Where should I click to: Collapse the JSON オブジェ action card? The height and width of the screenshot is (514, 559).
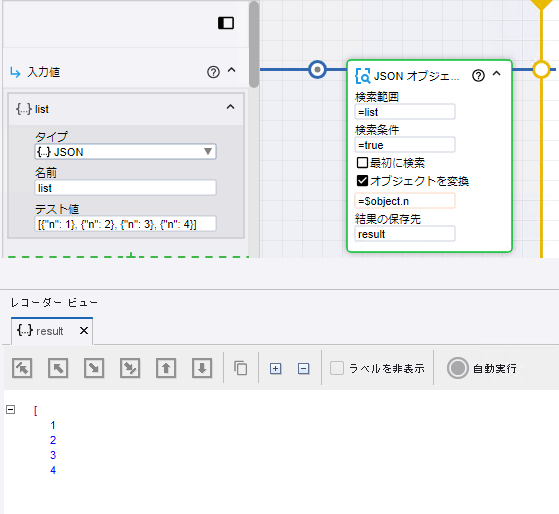[496, 74]
